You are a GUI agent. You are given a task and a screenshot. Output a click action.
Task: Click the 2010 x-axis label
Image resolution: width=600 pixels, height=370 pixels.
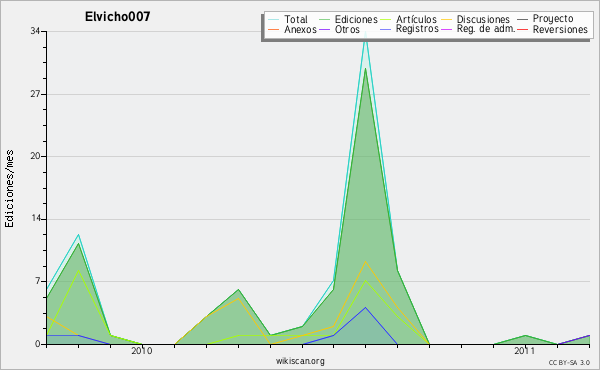point(142,351)
